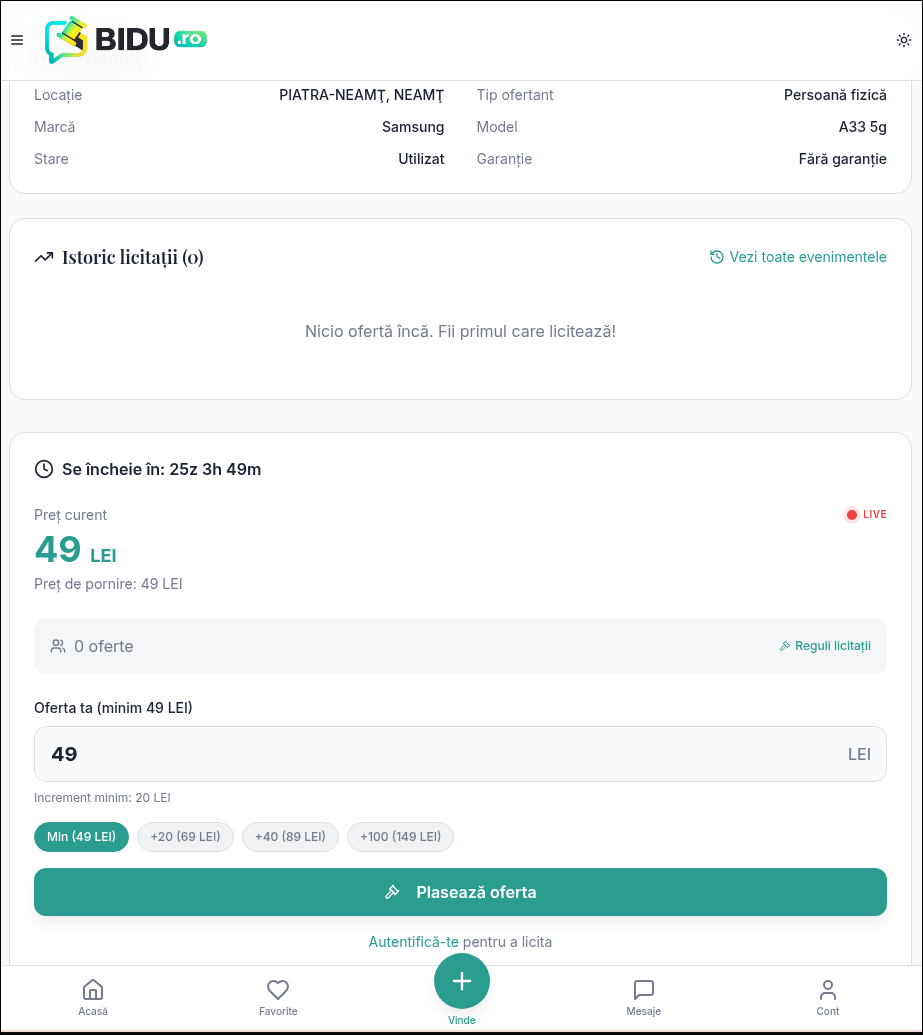
Task: Click the BIDU.ro logo
Action: 126,40
